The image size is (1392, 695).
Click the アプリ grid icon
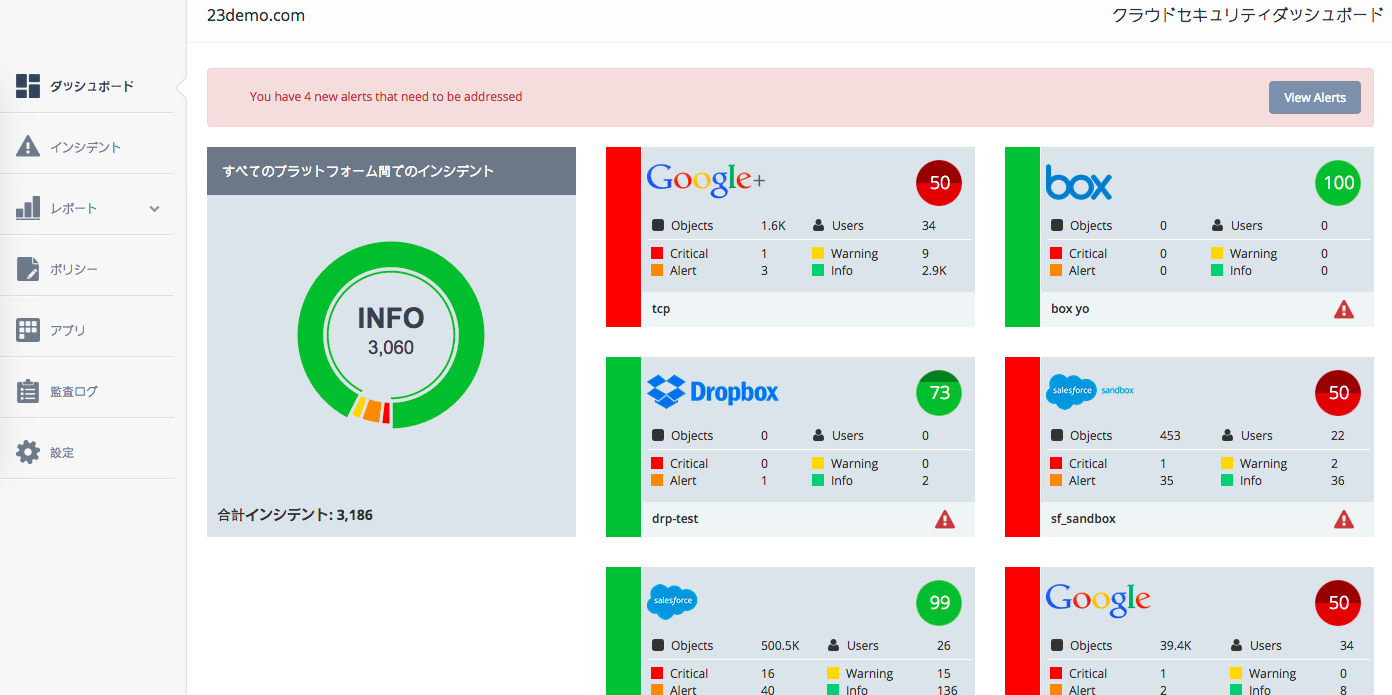(28, 330)
